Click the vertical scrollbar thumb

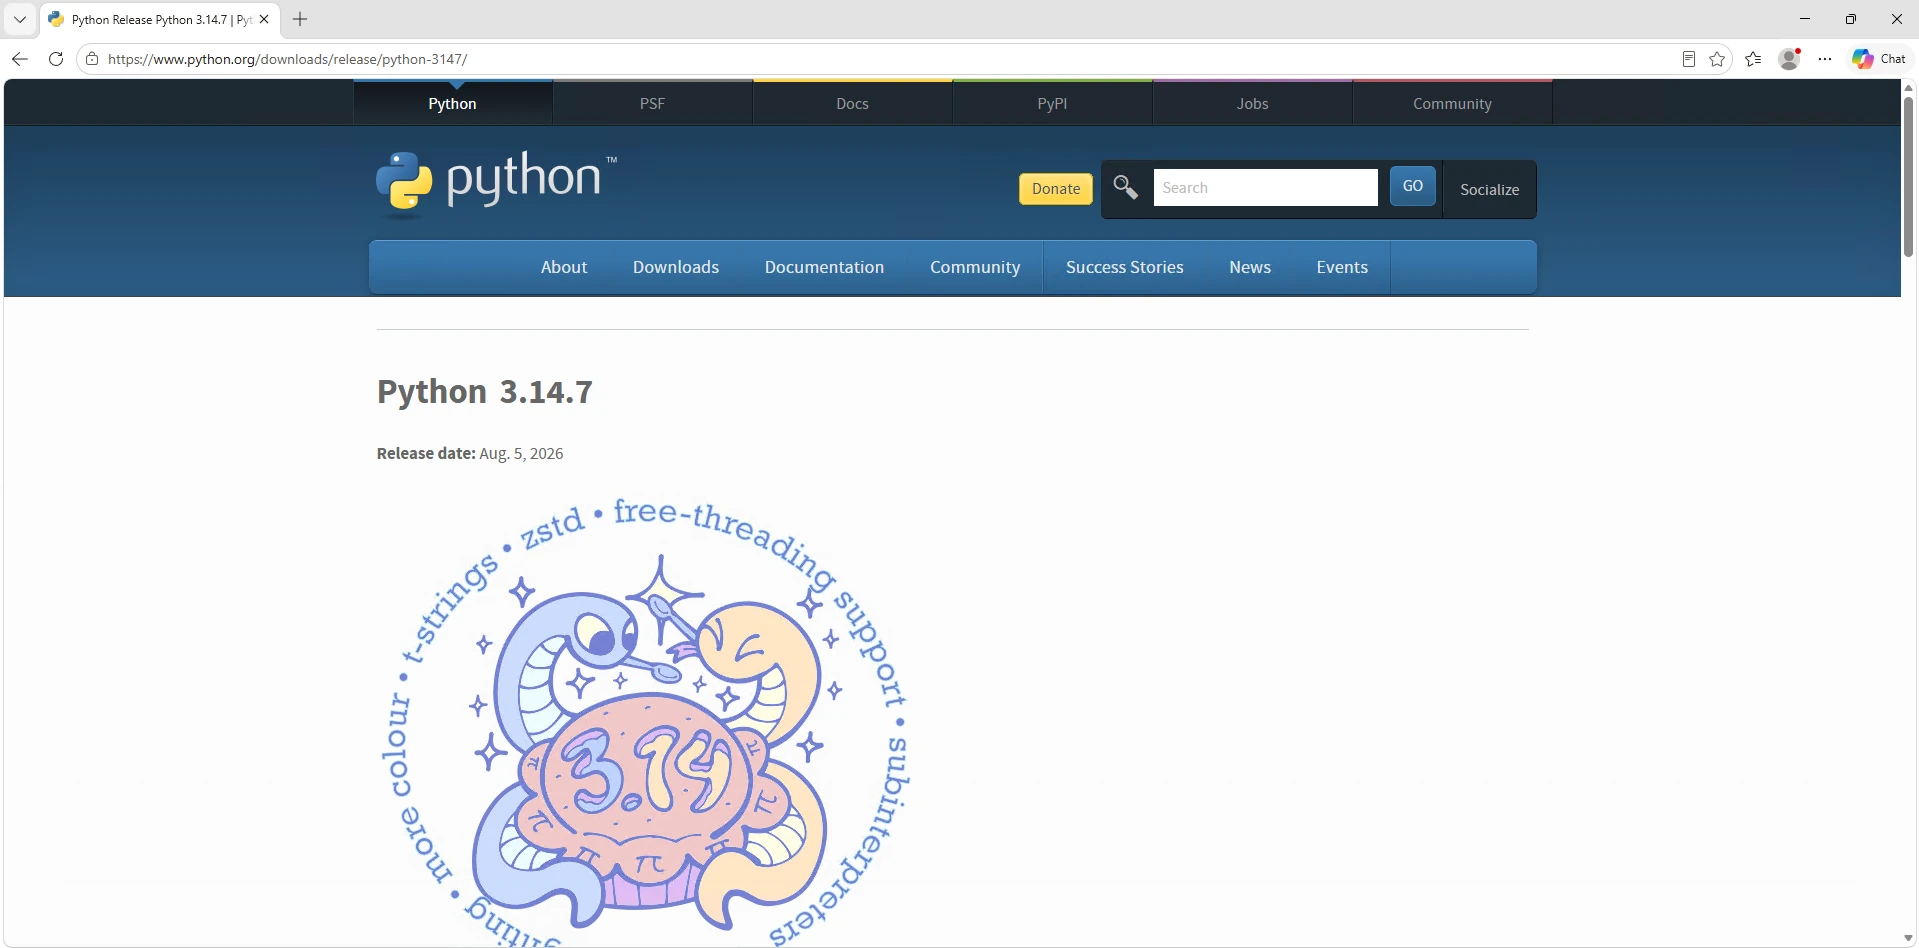tap(1908, 176)
